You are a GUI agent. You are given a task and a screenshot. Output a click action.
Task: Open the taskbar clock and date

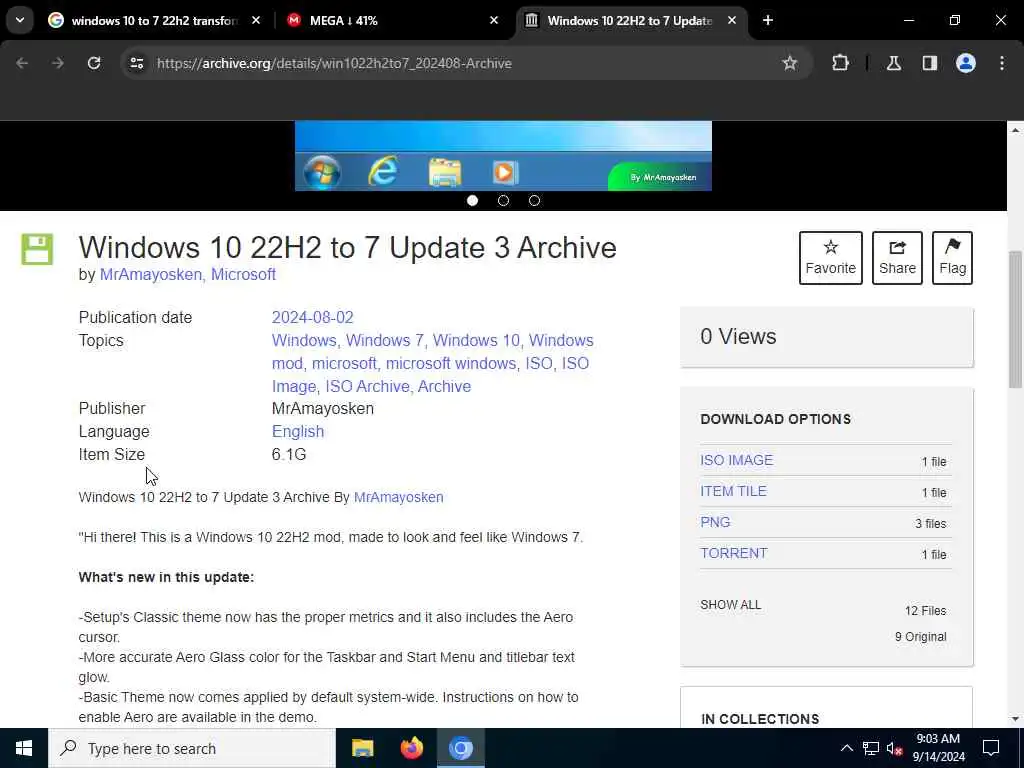tap(938, 748)
